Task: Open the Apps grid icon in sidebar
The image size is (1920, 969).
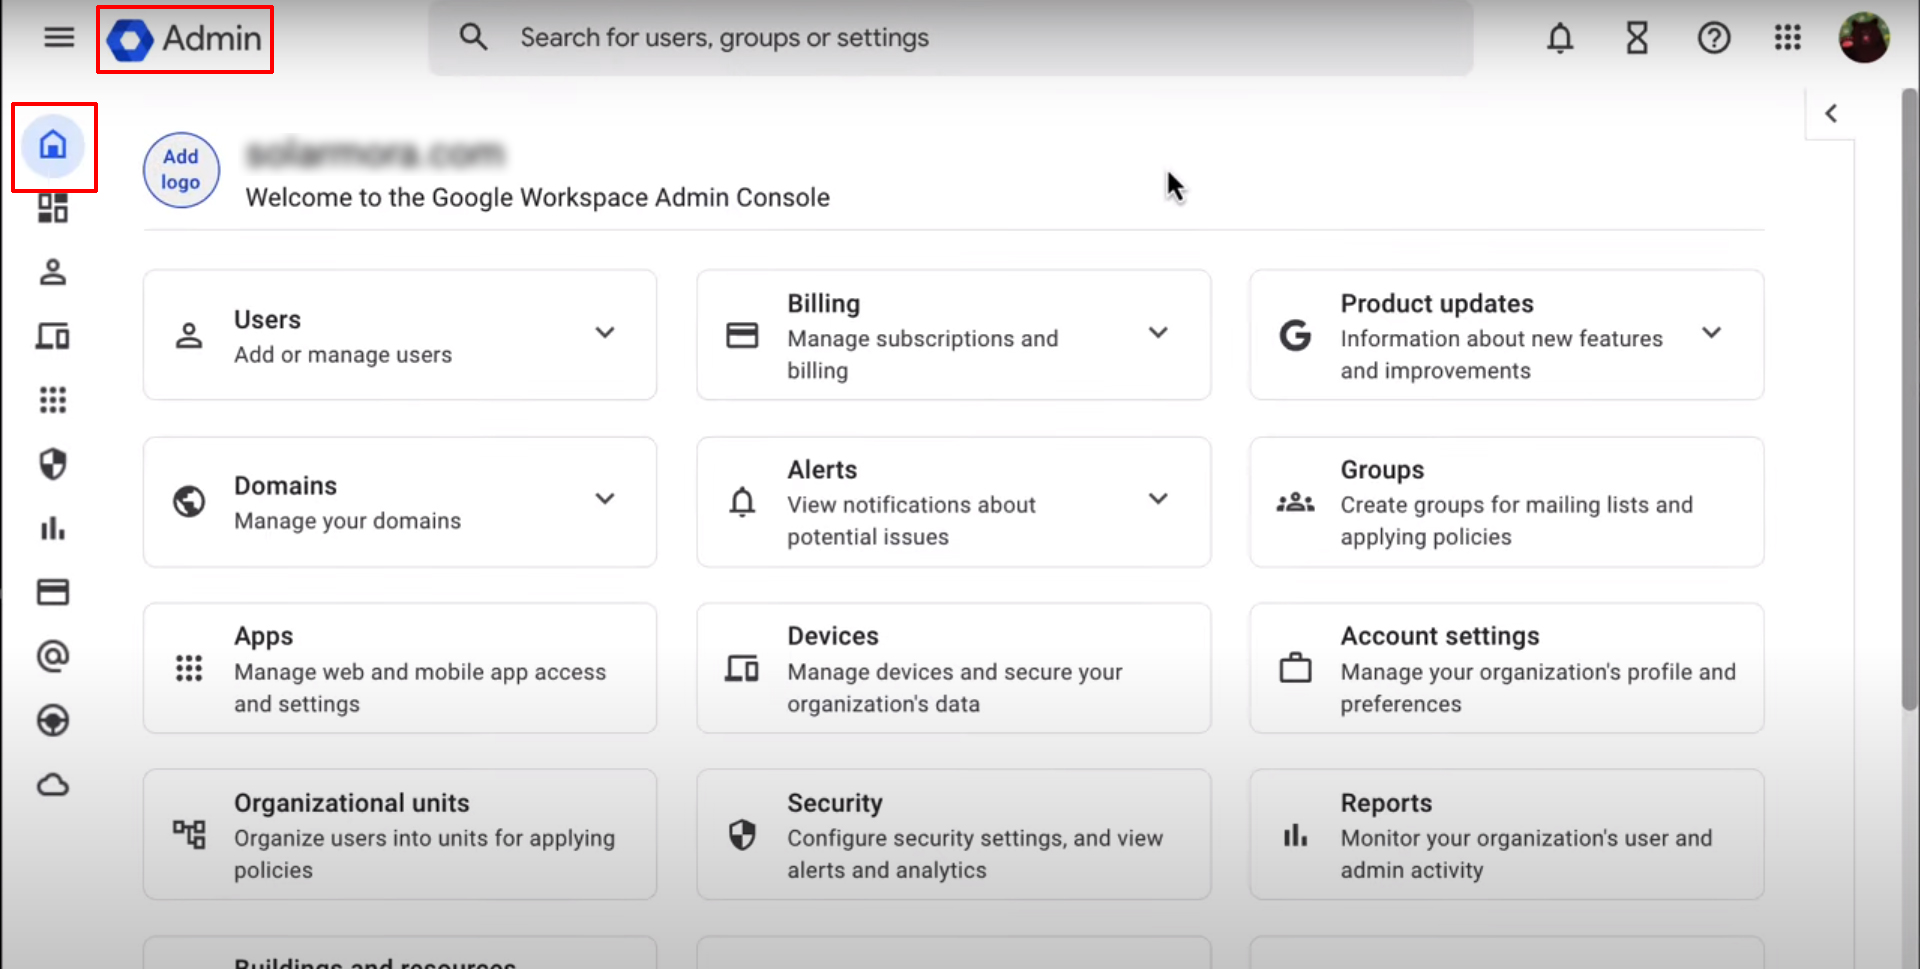Action: click(53, 400)
